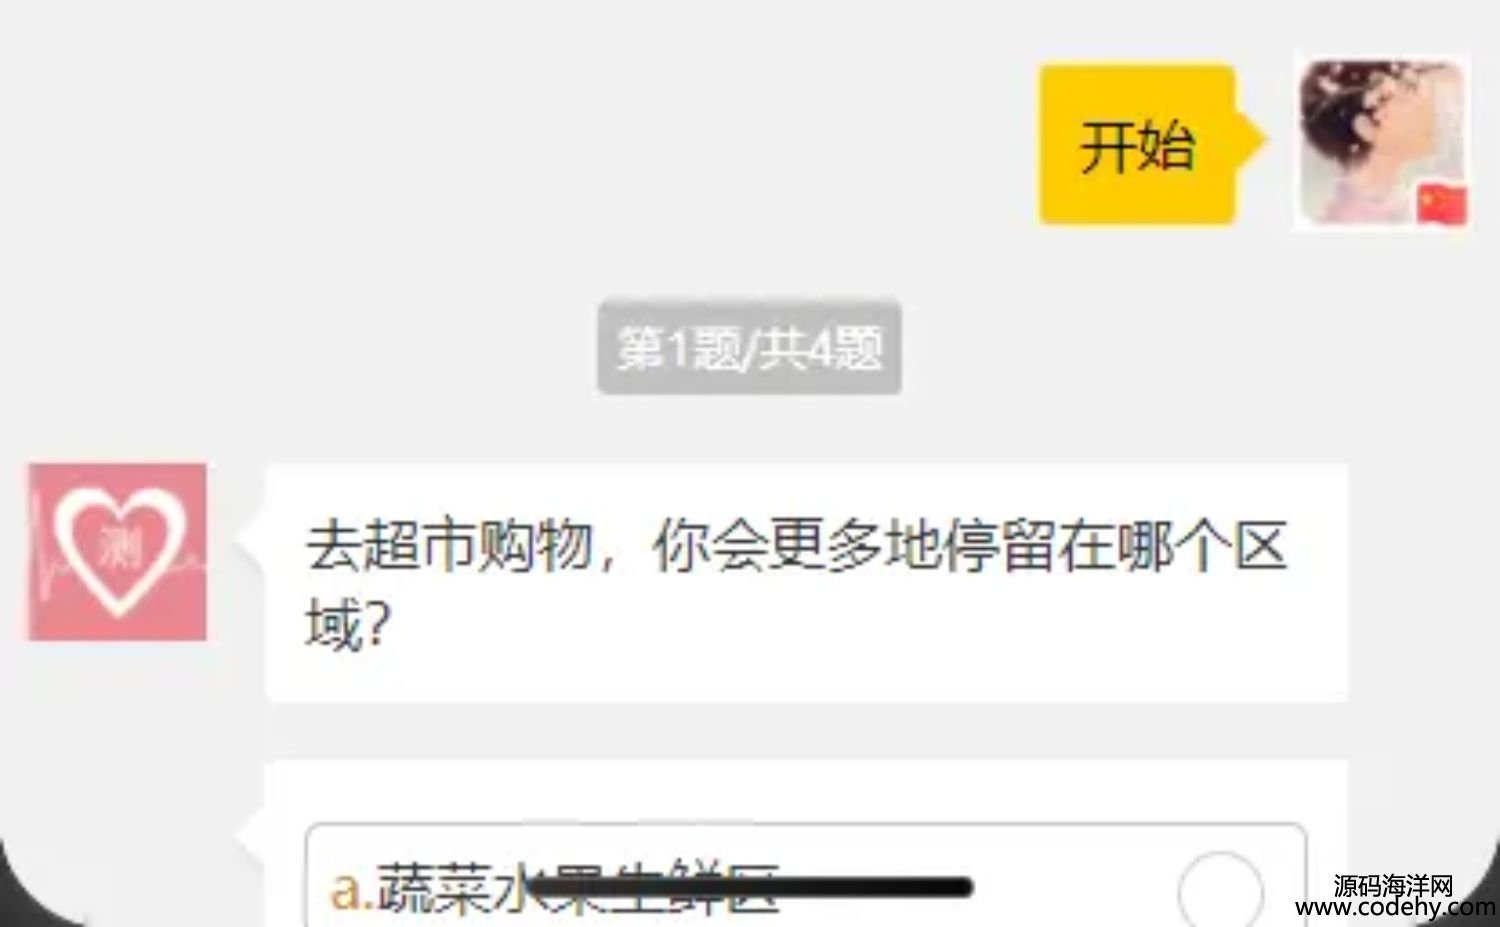1500x927 pixels.
Task: Open the user profile avatar photo
Action: (1382, 141)
